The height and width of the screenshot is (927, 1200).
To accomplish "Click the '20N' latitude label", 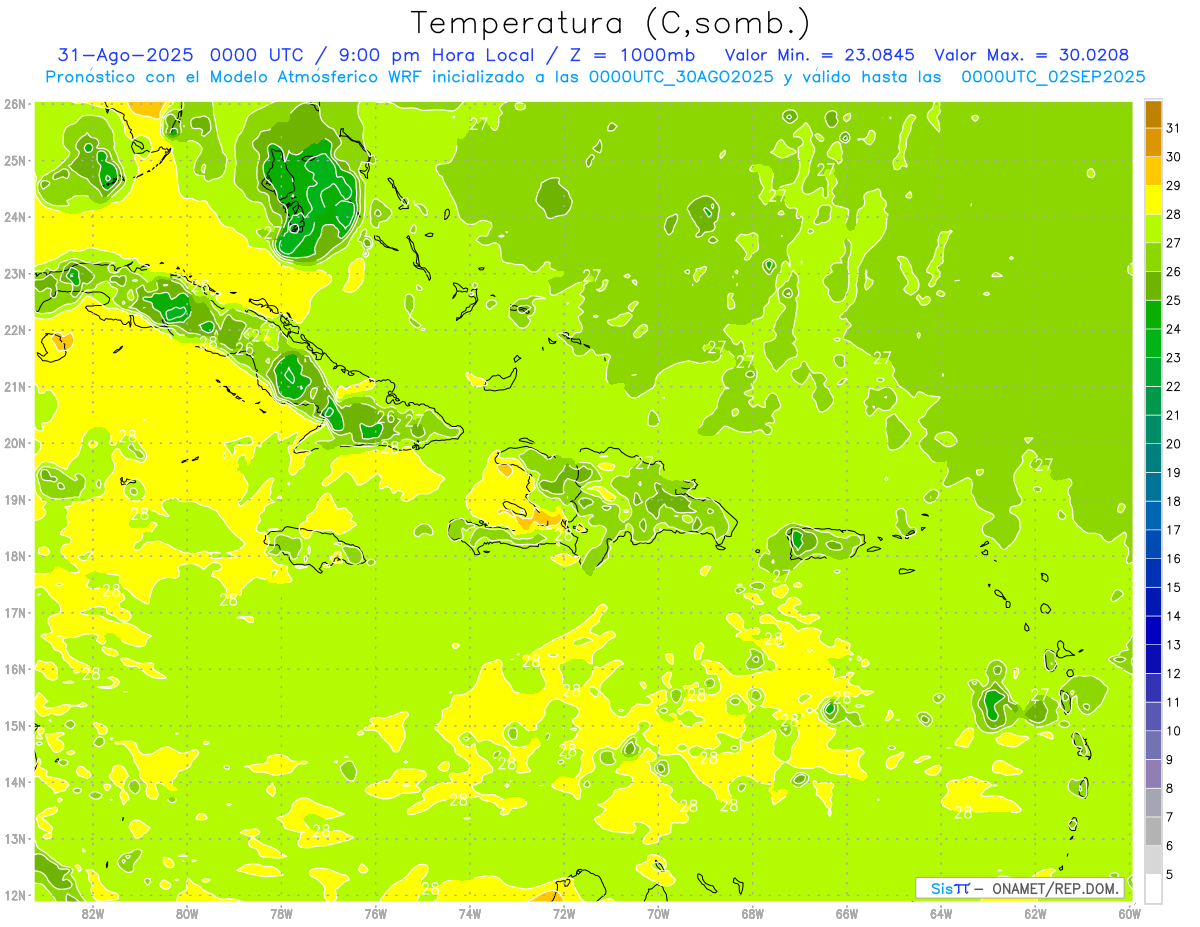I will tap(15, 443).
